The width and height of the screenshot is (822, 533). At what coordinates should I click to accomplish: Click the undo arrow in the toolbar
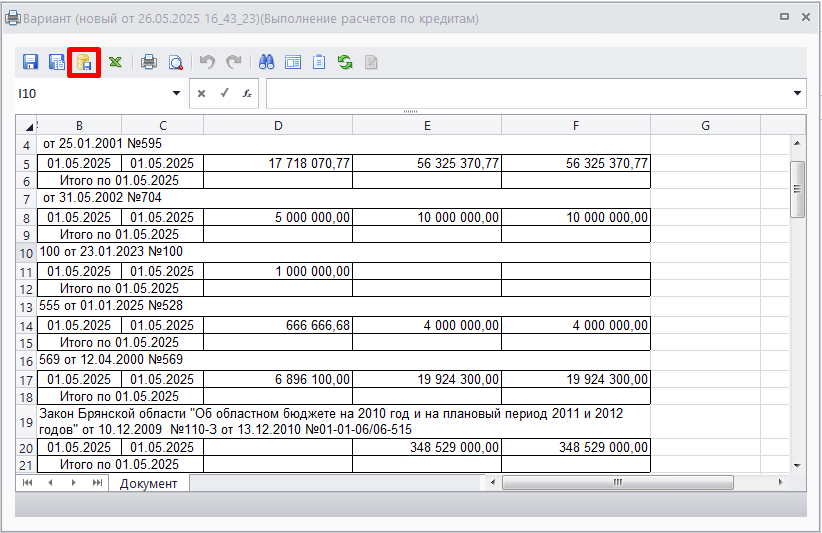point(207,62)
